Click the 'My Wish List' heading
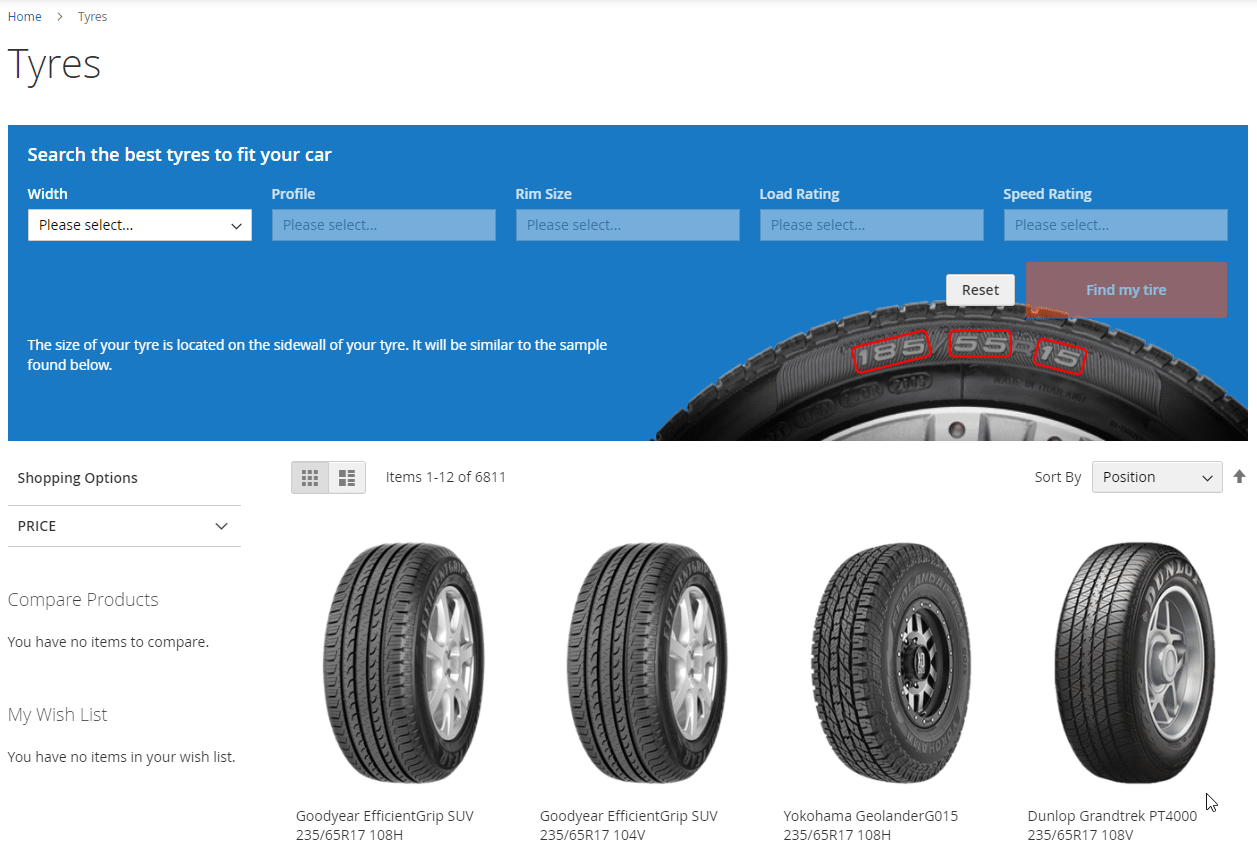 pos(57,715)
